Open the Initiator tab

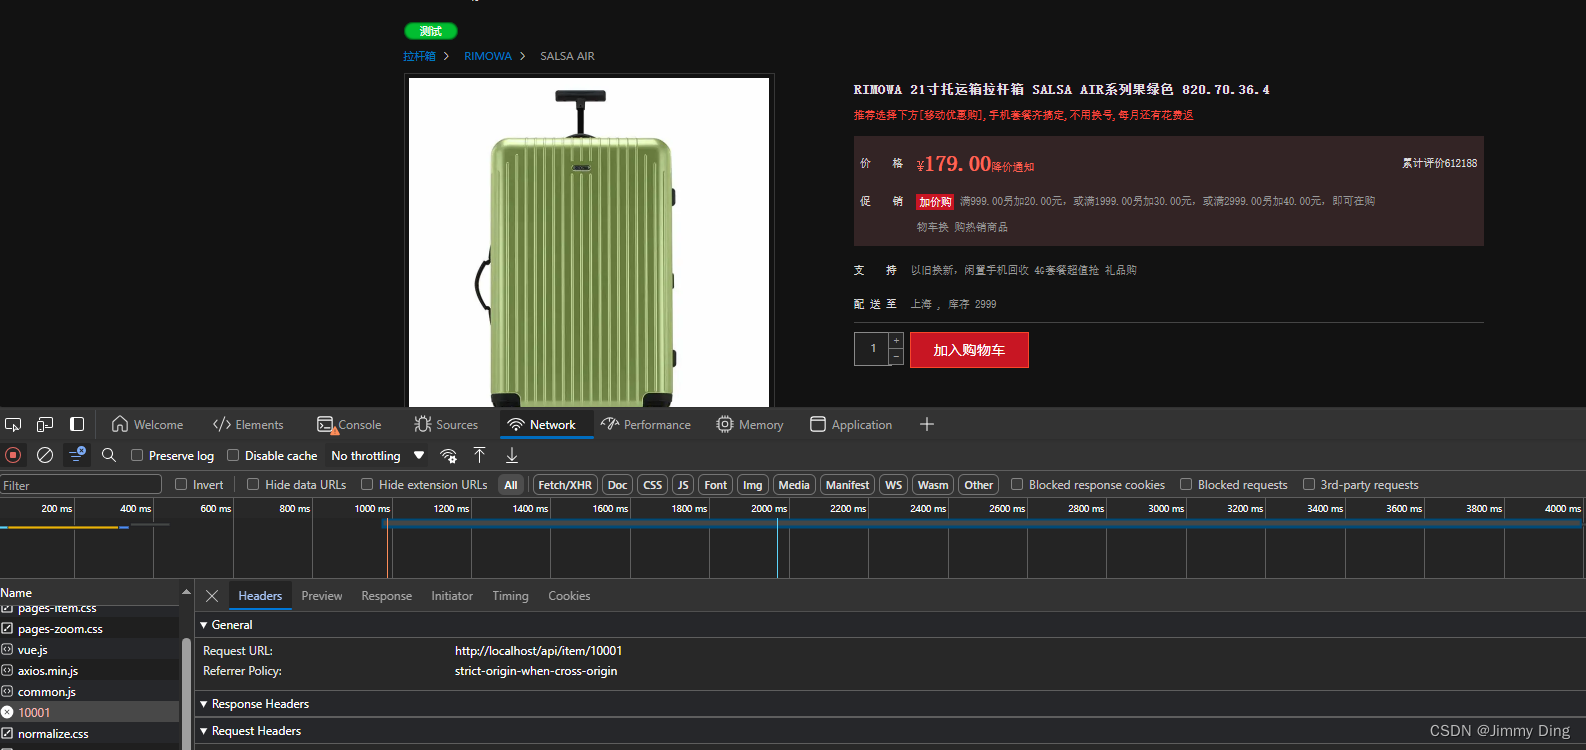pos(452,596)
